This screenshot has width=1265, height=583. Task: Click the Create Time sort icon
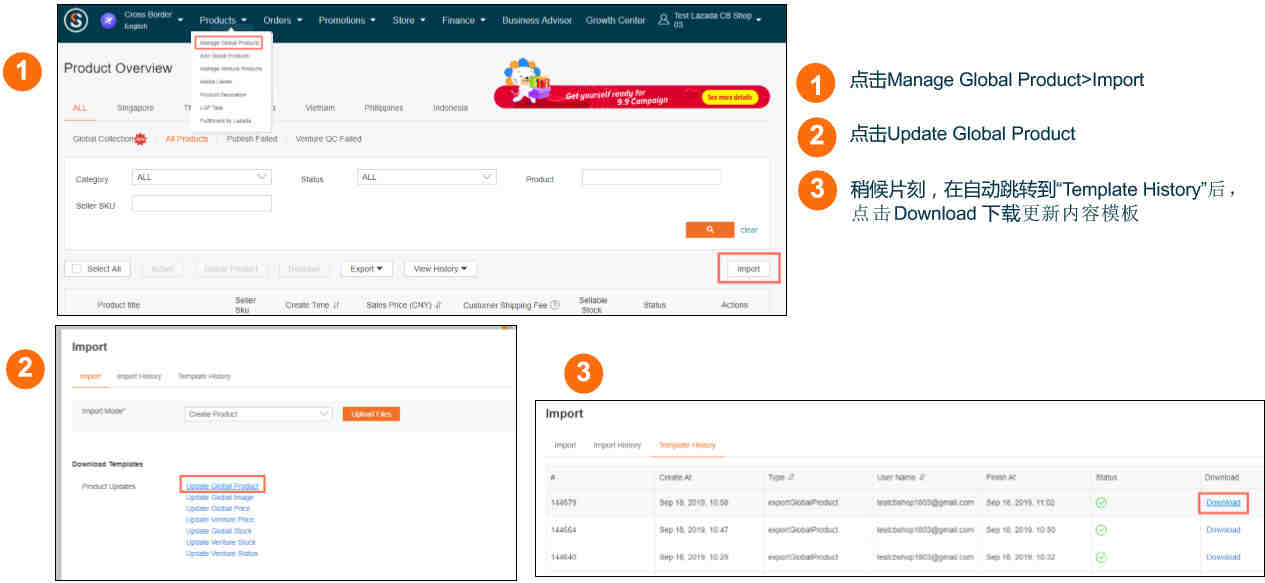tap(336, 305)
